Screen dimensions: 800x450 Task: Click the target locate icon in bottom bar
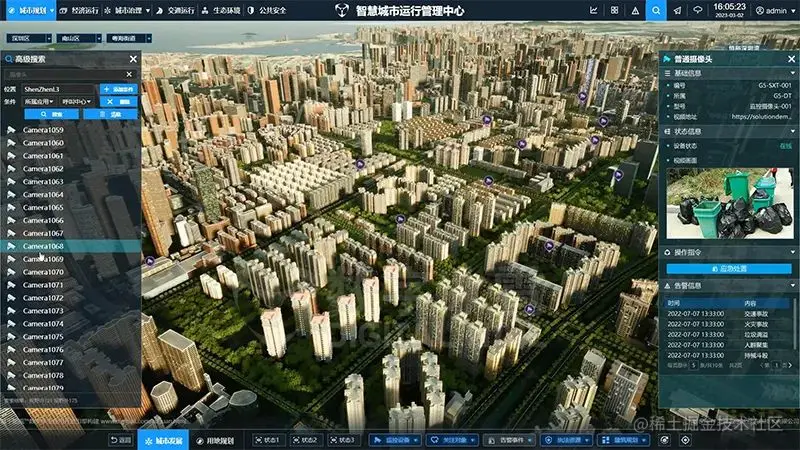pos(685,440)
